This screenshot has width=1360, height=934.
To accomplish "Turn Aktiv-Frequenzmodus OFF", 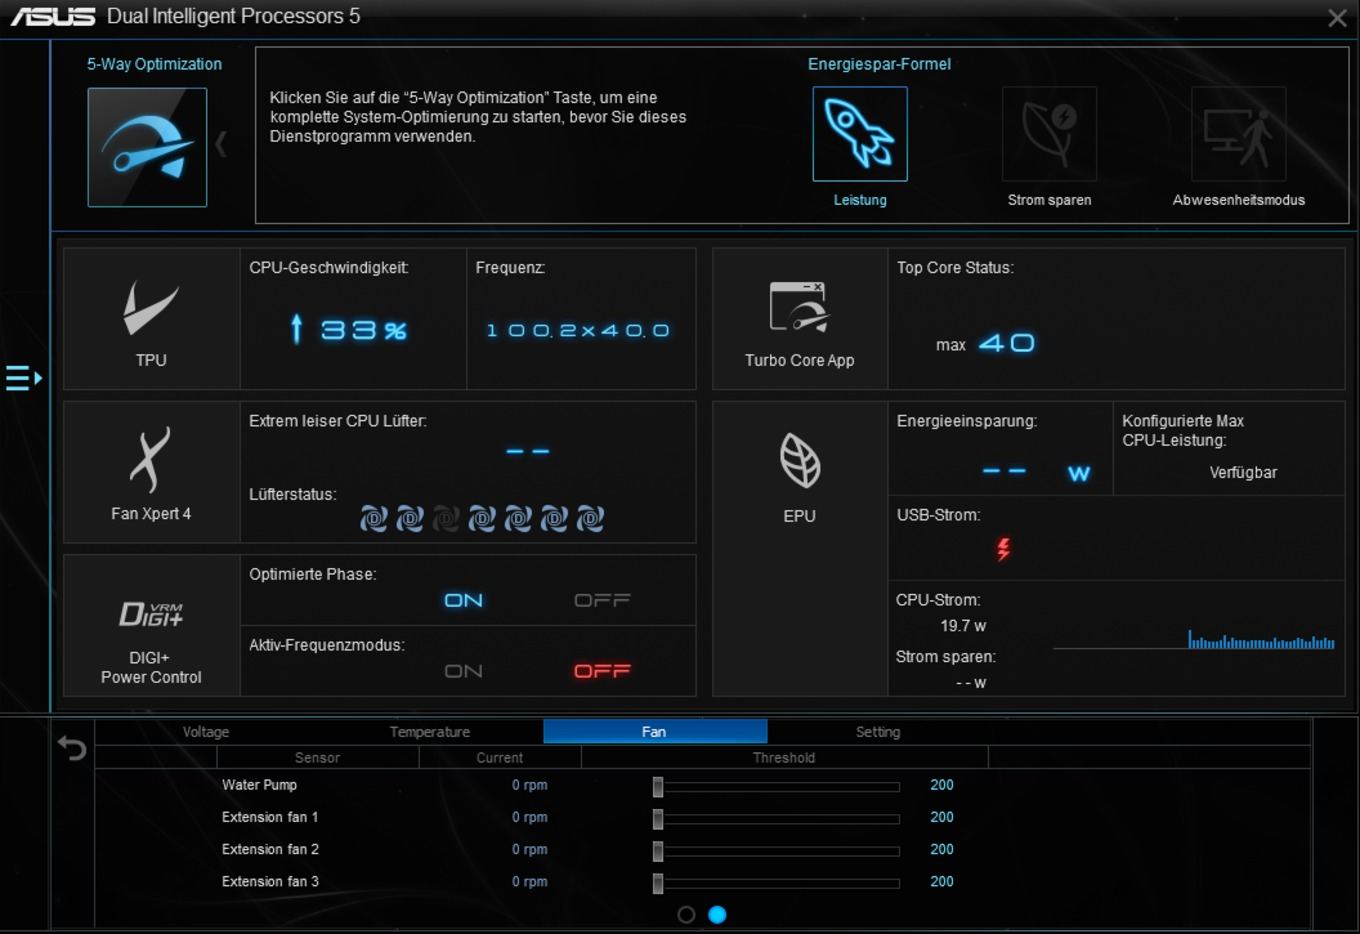I will pos(602,671).
